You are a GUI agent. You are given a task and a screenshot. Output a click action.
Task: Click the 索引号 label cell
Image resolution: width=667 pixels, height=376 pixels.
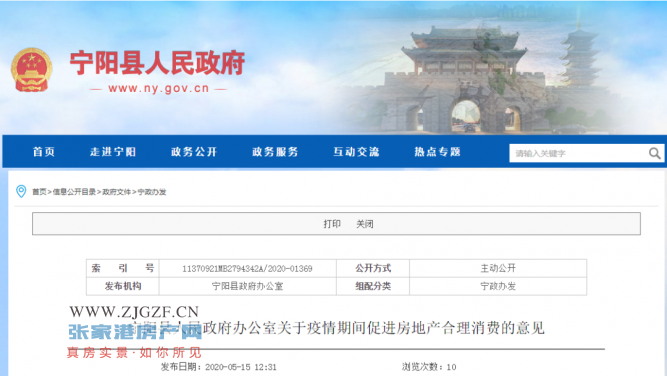click(x=123, y=268)
